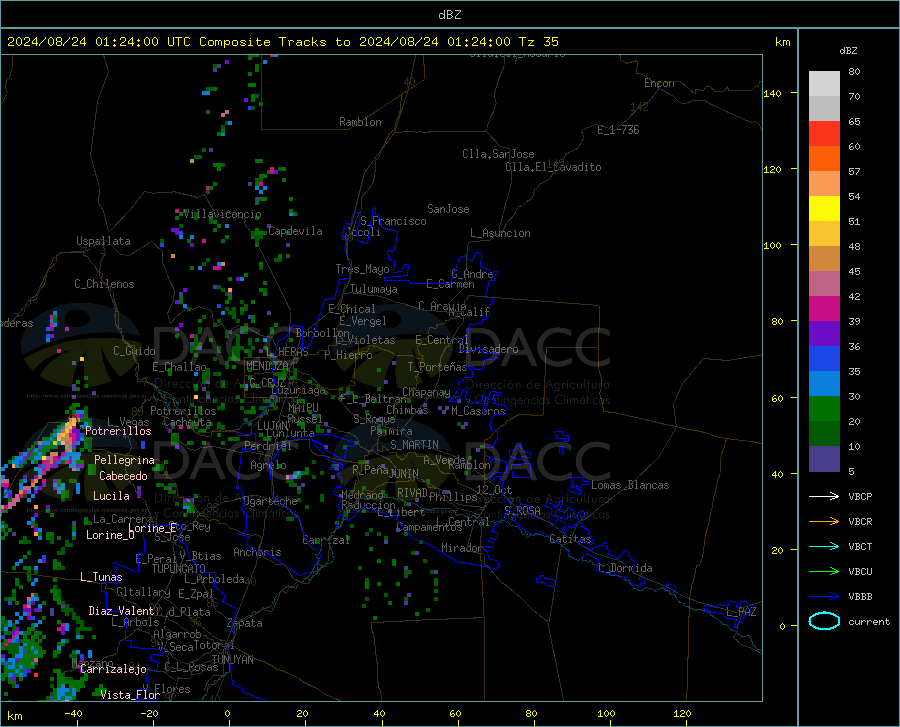Select the red 65 dBZ color swatch

tap(824, 134)
